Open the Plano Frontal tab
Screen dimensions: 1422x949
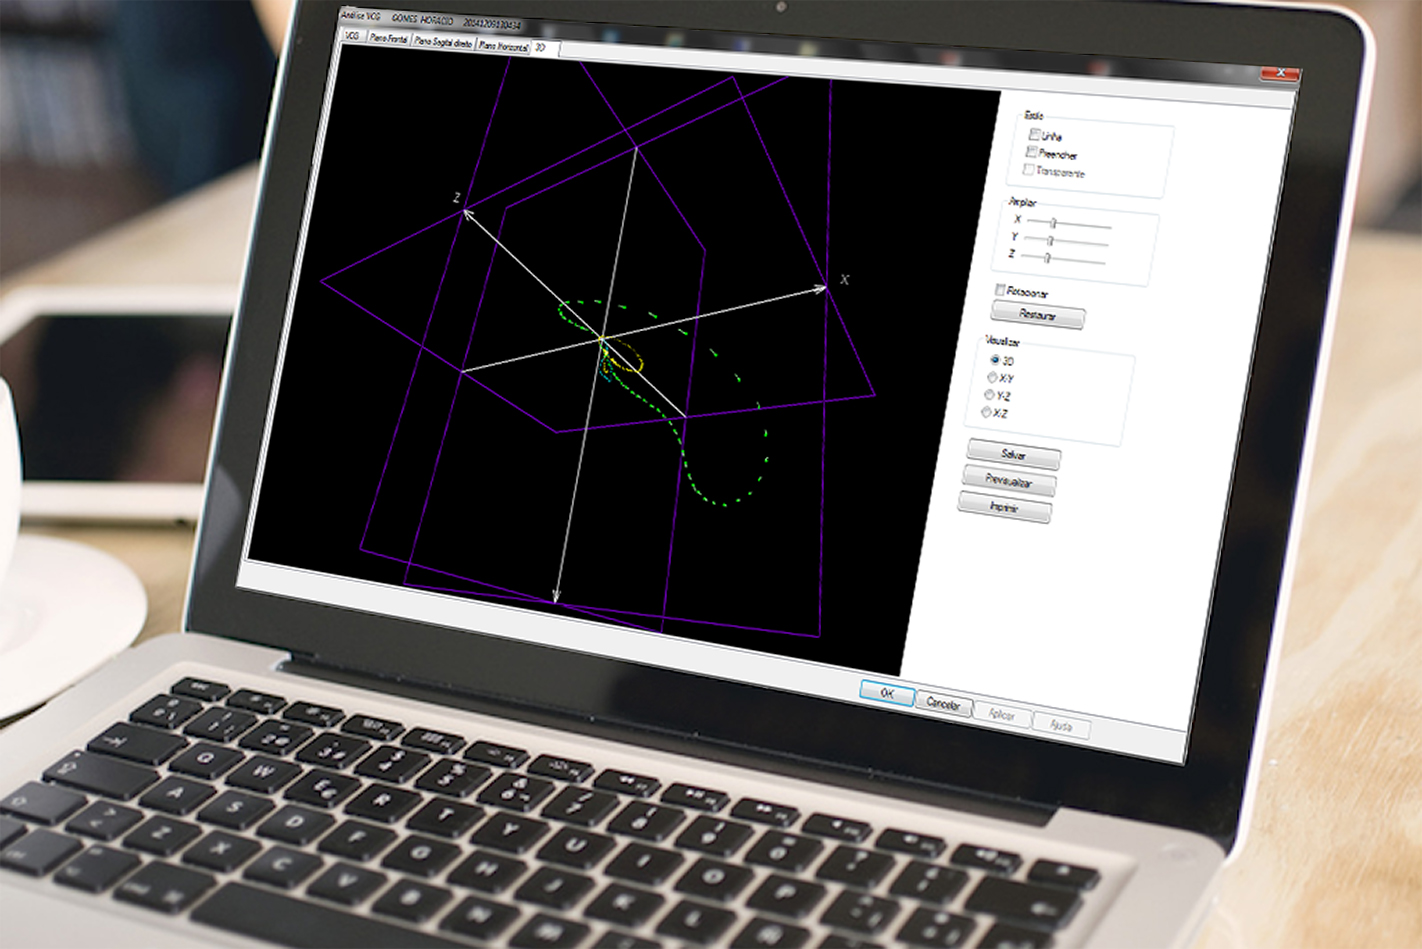[x=388, y=38]
